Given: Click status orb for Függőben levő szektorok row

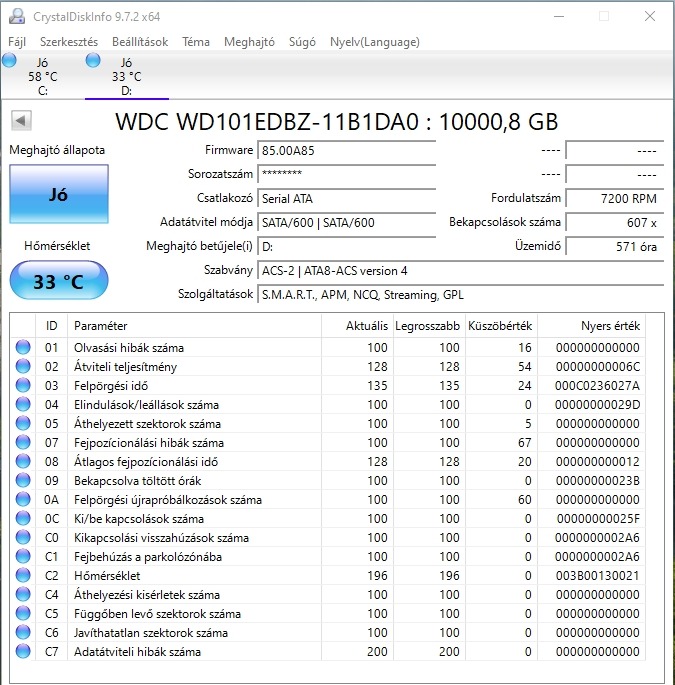Looking at the screenshot, I should [x=23, y=613].
